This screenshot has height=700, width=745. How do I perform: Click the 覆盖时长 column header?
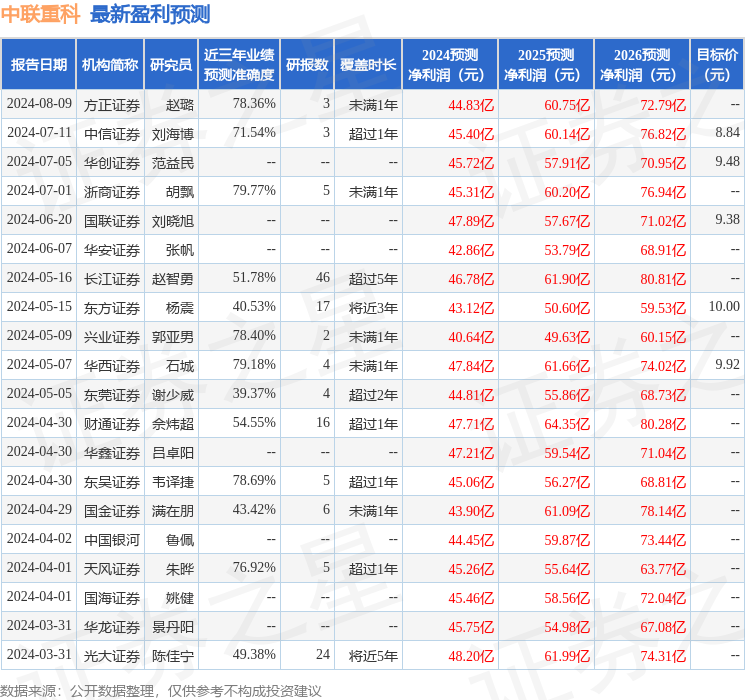click(368, 65)
